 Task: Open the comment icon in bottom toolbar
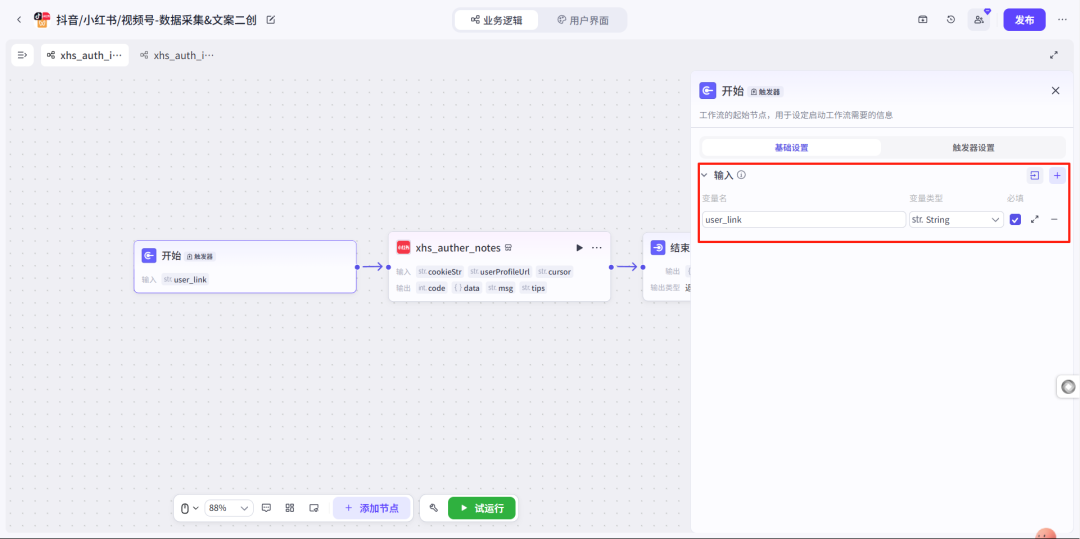(267, 508)
